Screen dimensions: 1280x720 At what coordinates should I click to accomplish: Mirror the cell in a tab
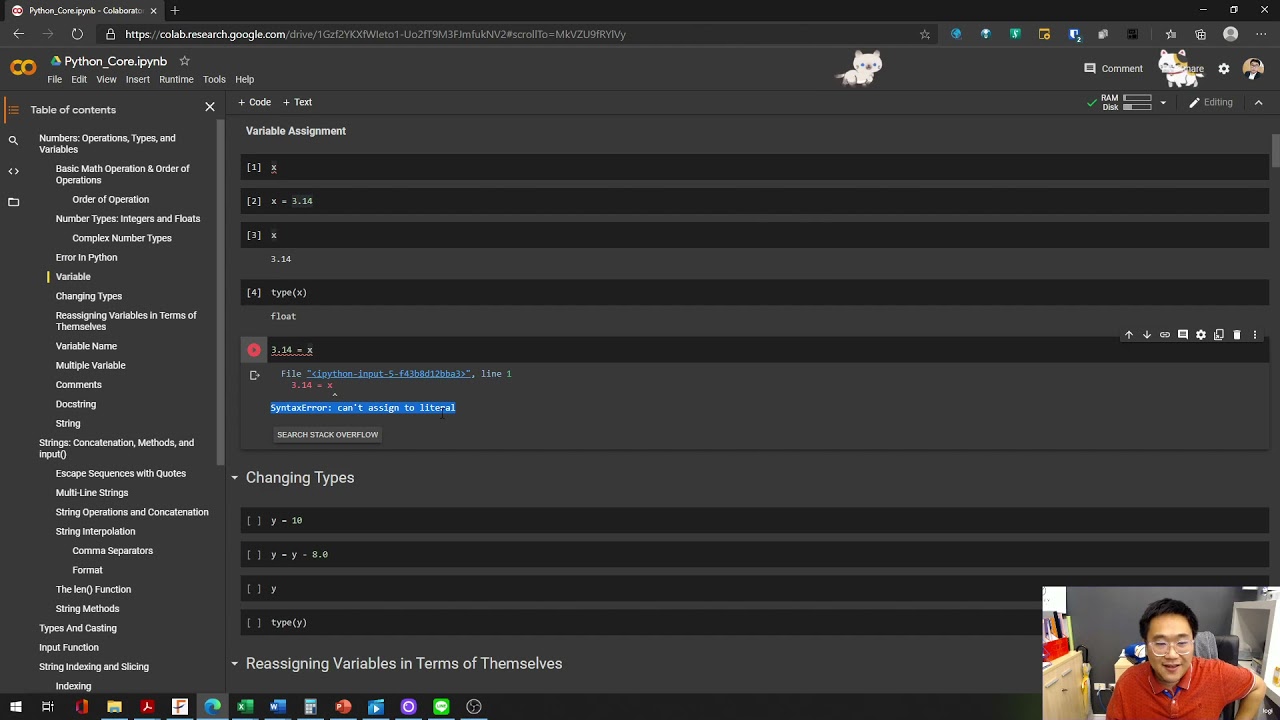tap(1219, 335)
